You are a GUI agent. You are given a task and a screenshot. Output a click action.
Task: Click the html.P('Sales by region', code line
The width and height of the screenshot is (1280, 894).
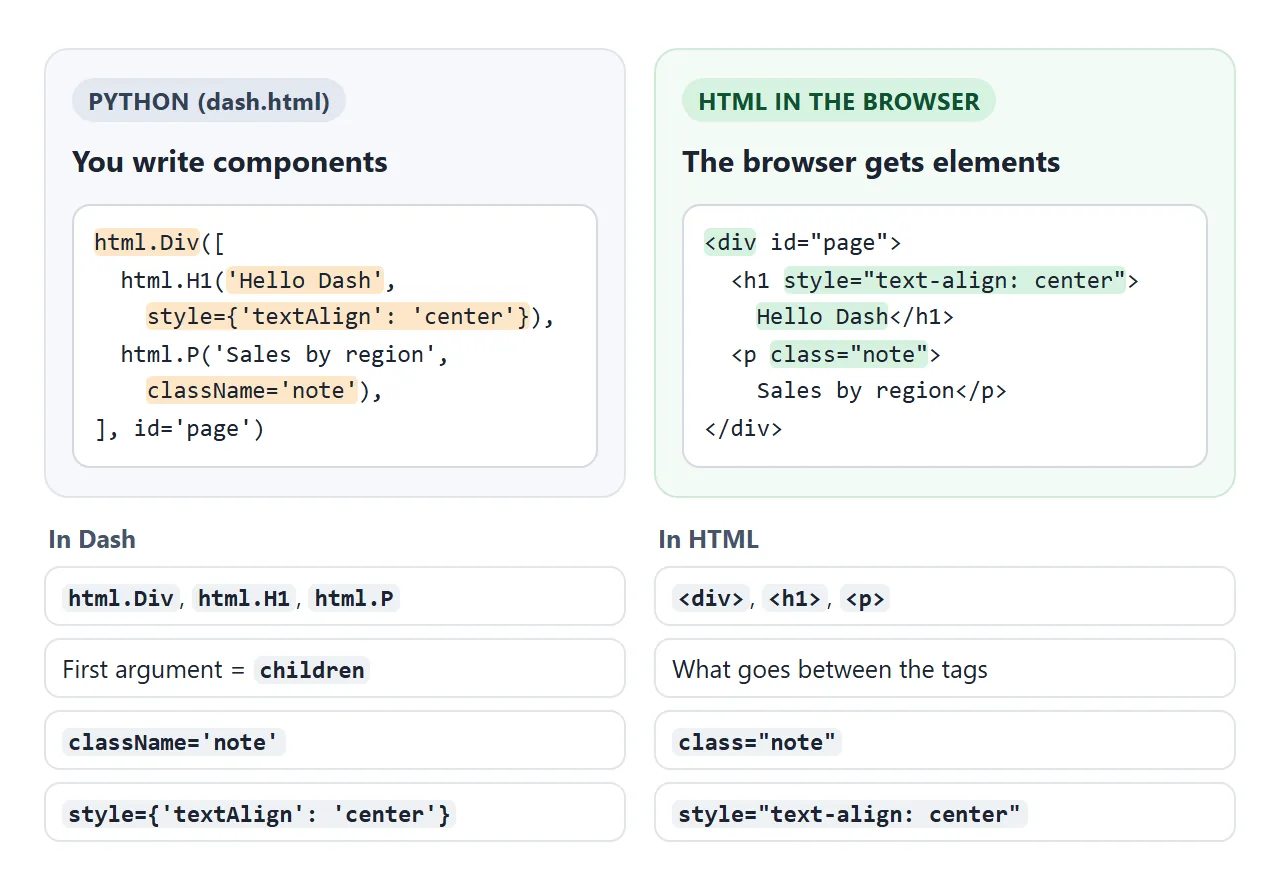285,355
